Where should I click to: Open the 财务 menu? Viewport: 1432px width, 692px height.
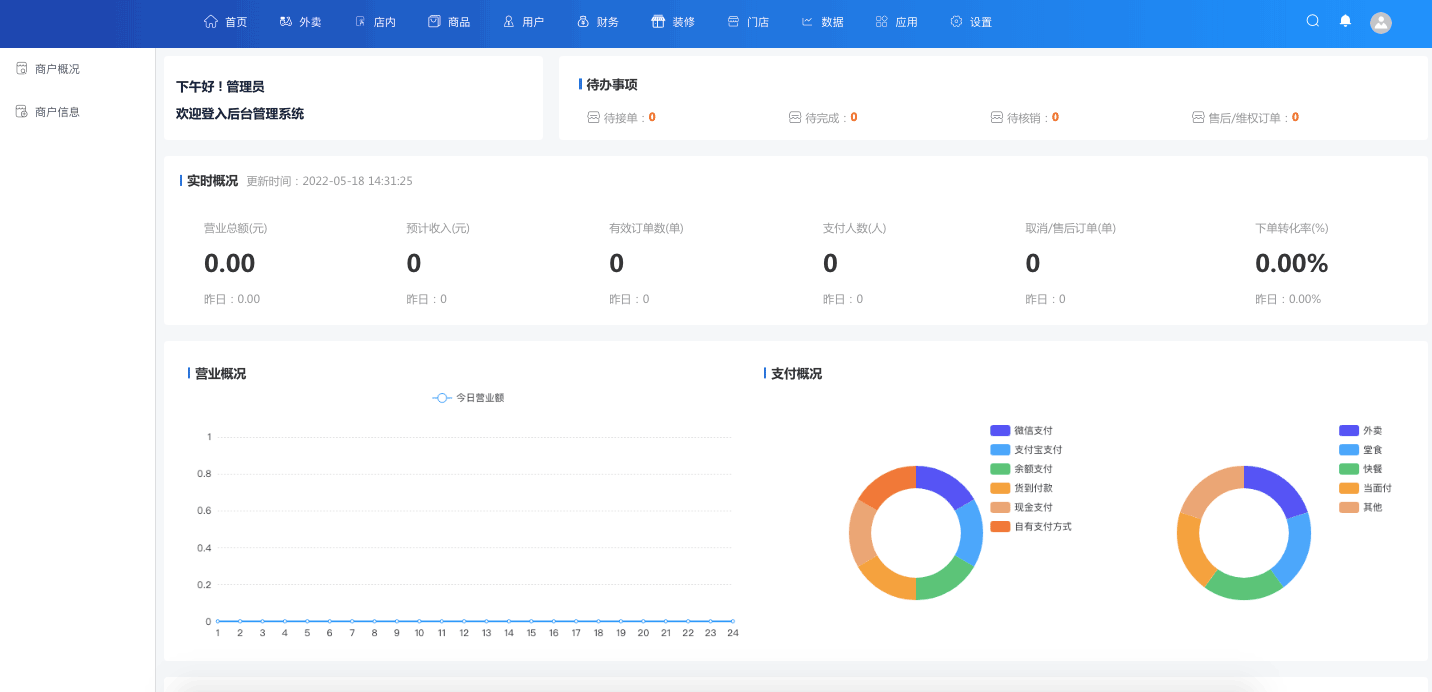point(598,22)
